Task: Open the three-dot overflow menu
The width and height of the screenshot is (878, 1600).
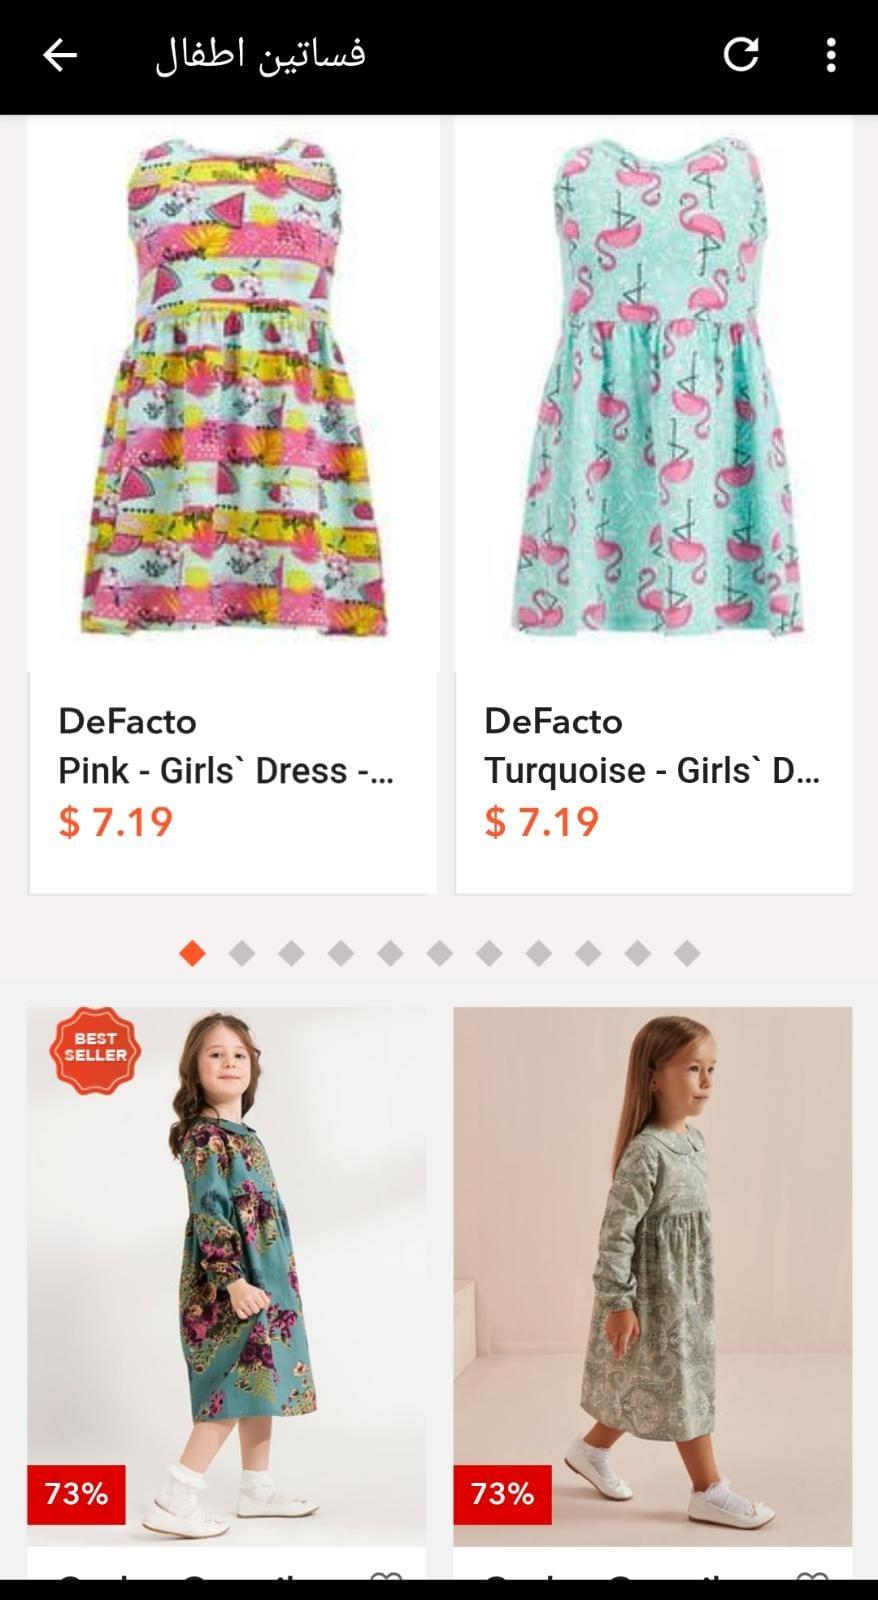Action: coord(830,55)
